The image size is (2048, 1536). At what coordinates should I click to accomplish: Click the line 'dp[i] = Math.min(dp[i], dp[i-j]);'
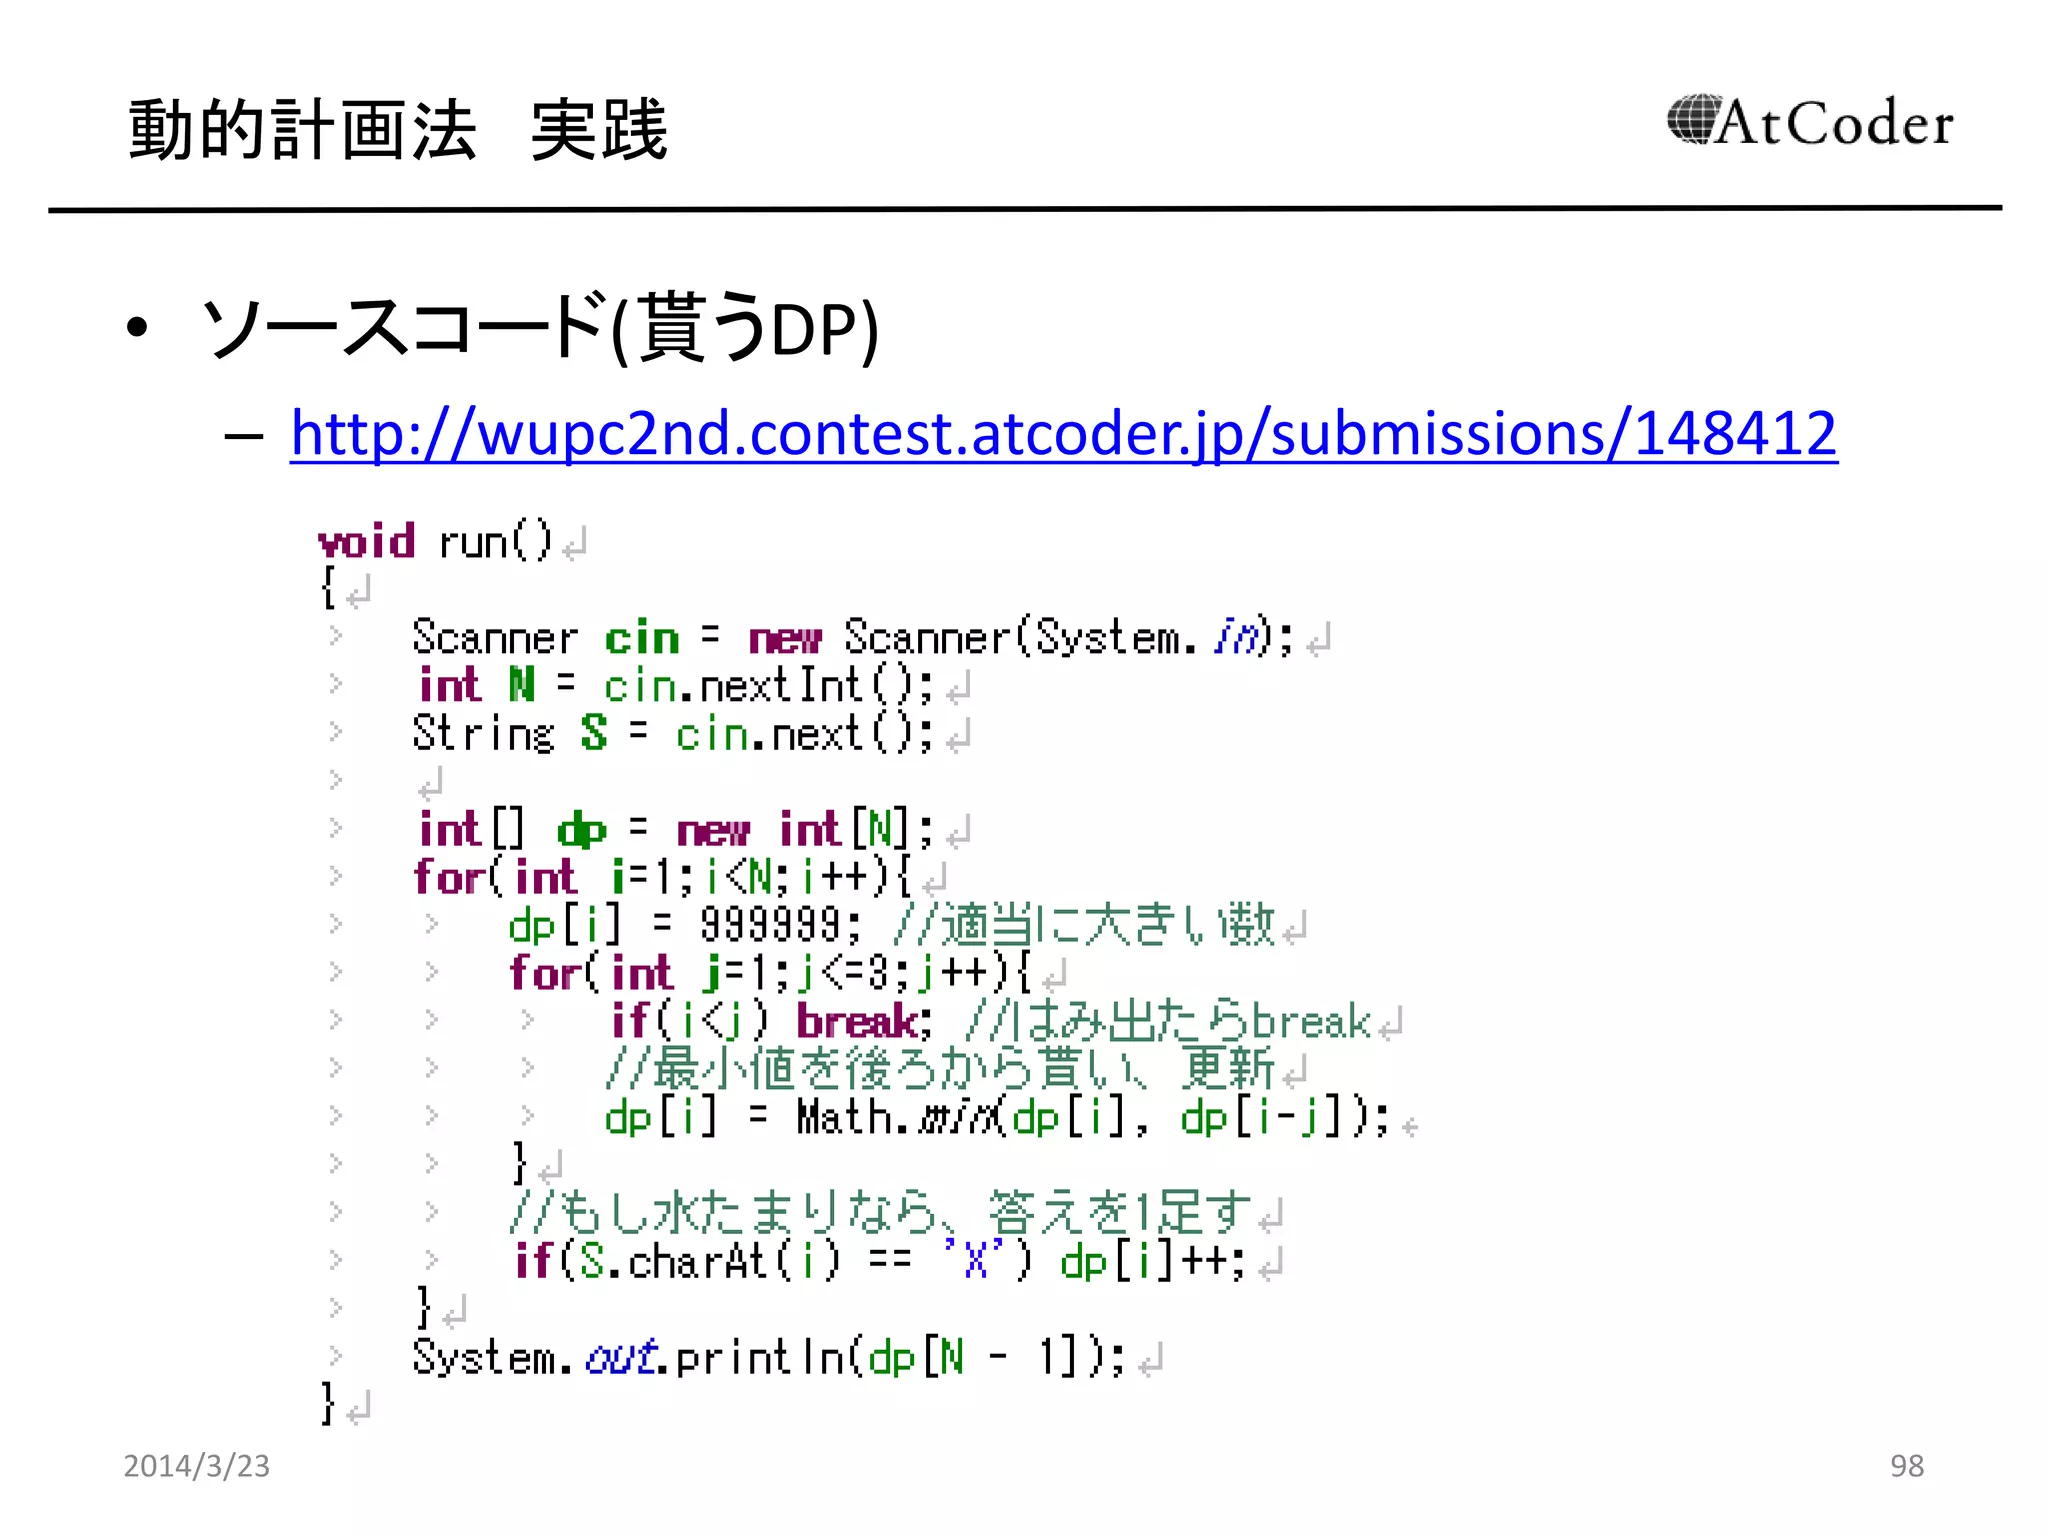997,1117
